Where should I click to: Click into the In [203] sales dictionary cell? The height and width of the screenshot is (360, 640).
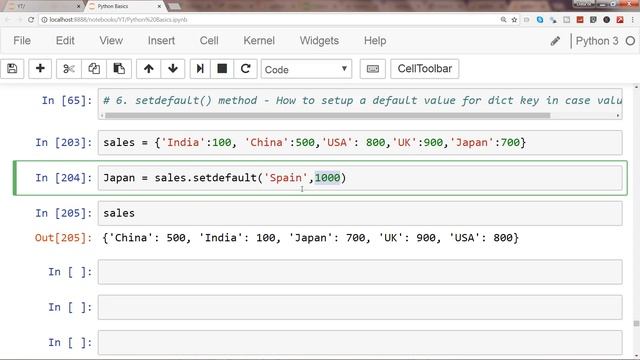click(x=360, y=142)
